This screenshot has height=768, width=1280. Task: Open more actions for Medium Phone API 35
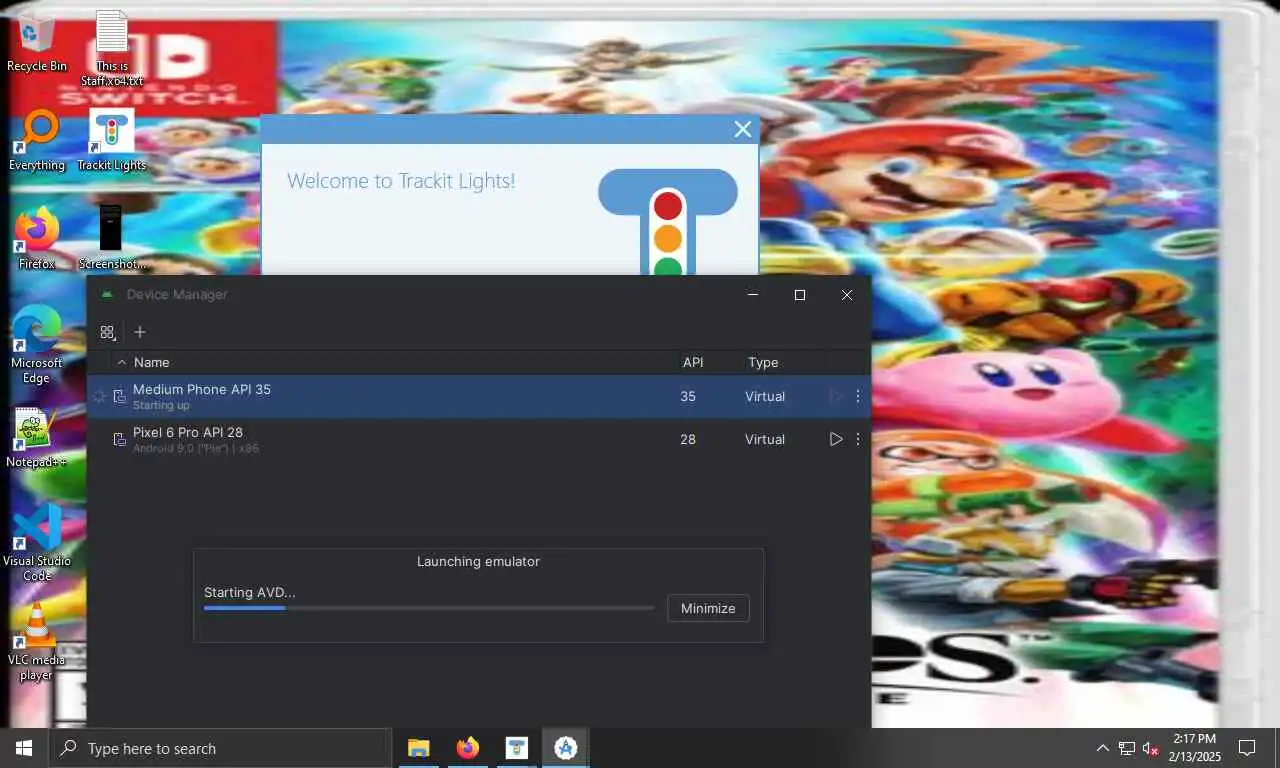[858, 396]
